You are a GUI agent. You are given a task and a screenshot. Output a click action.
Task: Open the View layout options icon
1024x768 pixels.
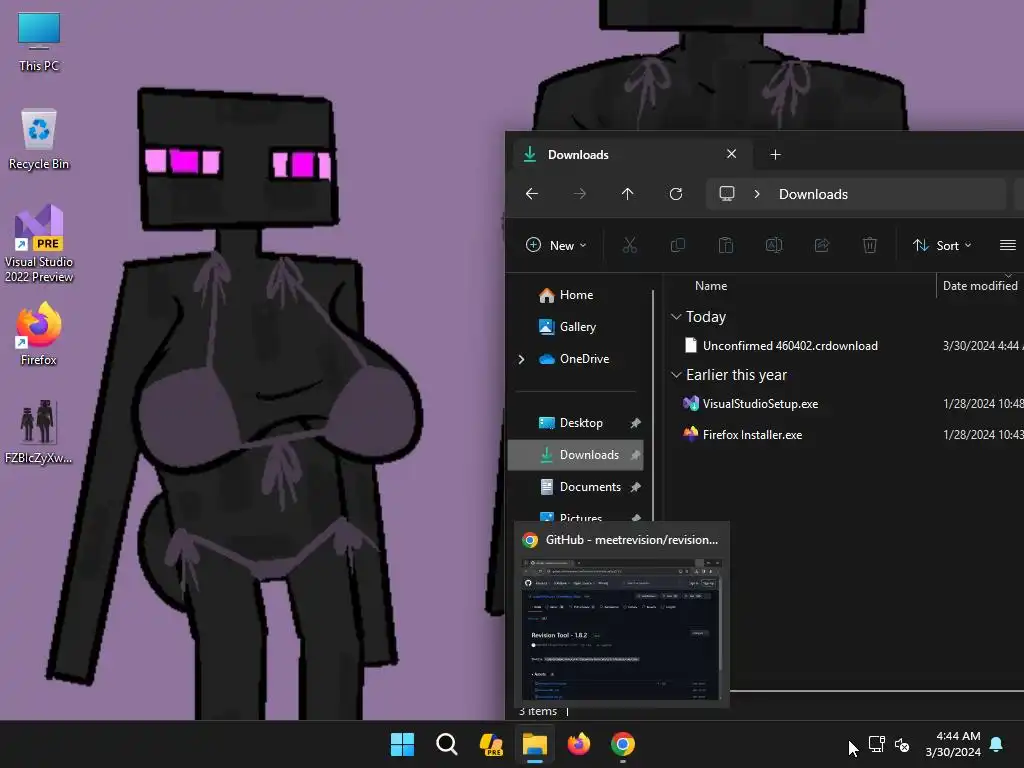pyautogui.click(x=1008, y=246)
